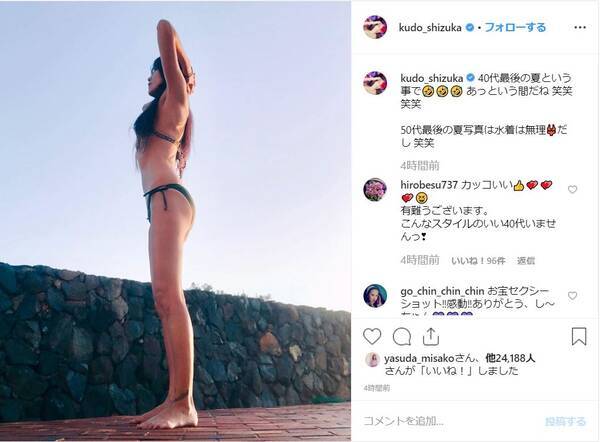Like hirobesu737's comment heart
600x442 pixels.
pos(572,189)
